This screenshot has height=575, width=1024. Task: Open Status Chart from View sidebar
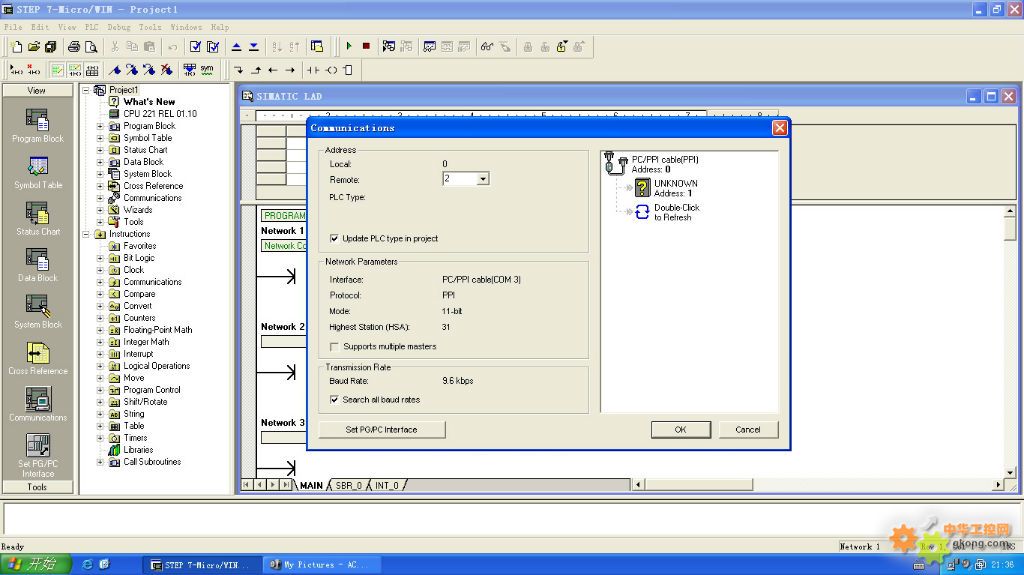tap(37, 219)
